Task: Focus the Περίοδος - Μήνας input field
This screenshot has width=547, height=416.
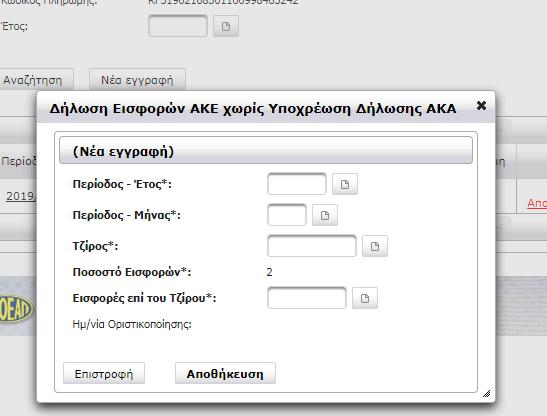Action: 287,215
